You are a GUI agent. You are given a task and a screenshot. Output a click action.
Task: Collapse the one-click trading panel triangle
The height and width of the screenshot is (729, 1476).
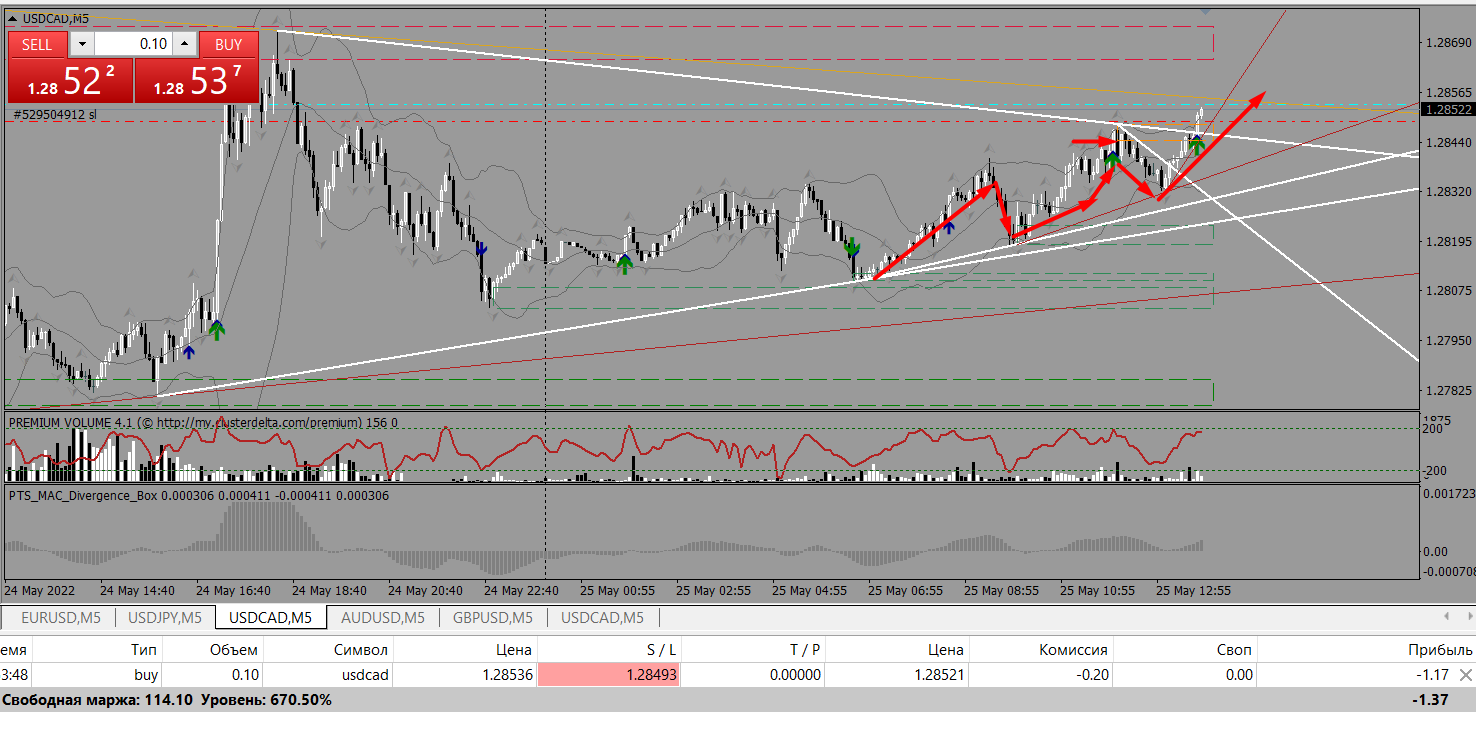[11, 17]
